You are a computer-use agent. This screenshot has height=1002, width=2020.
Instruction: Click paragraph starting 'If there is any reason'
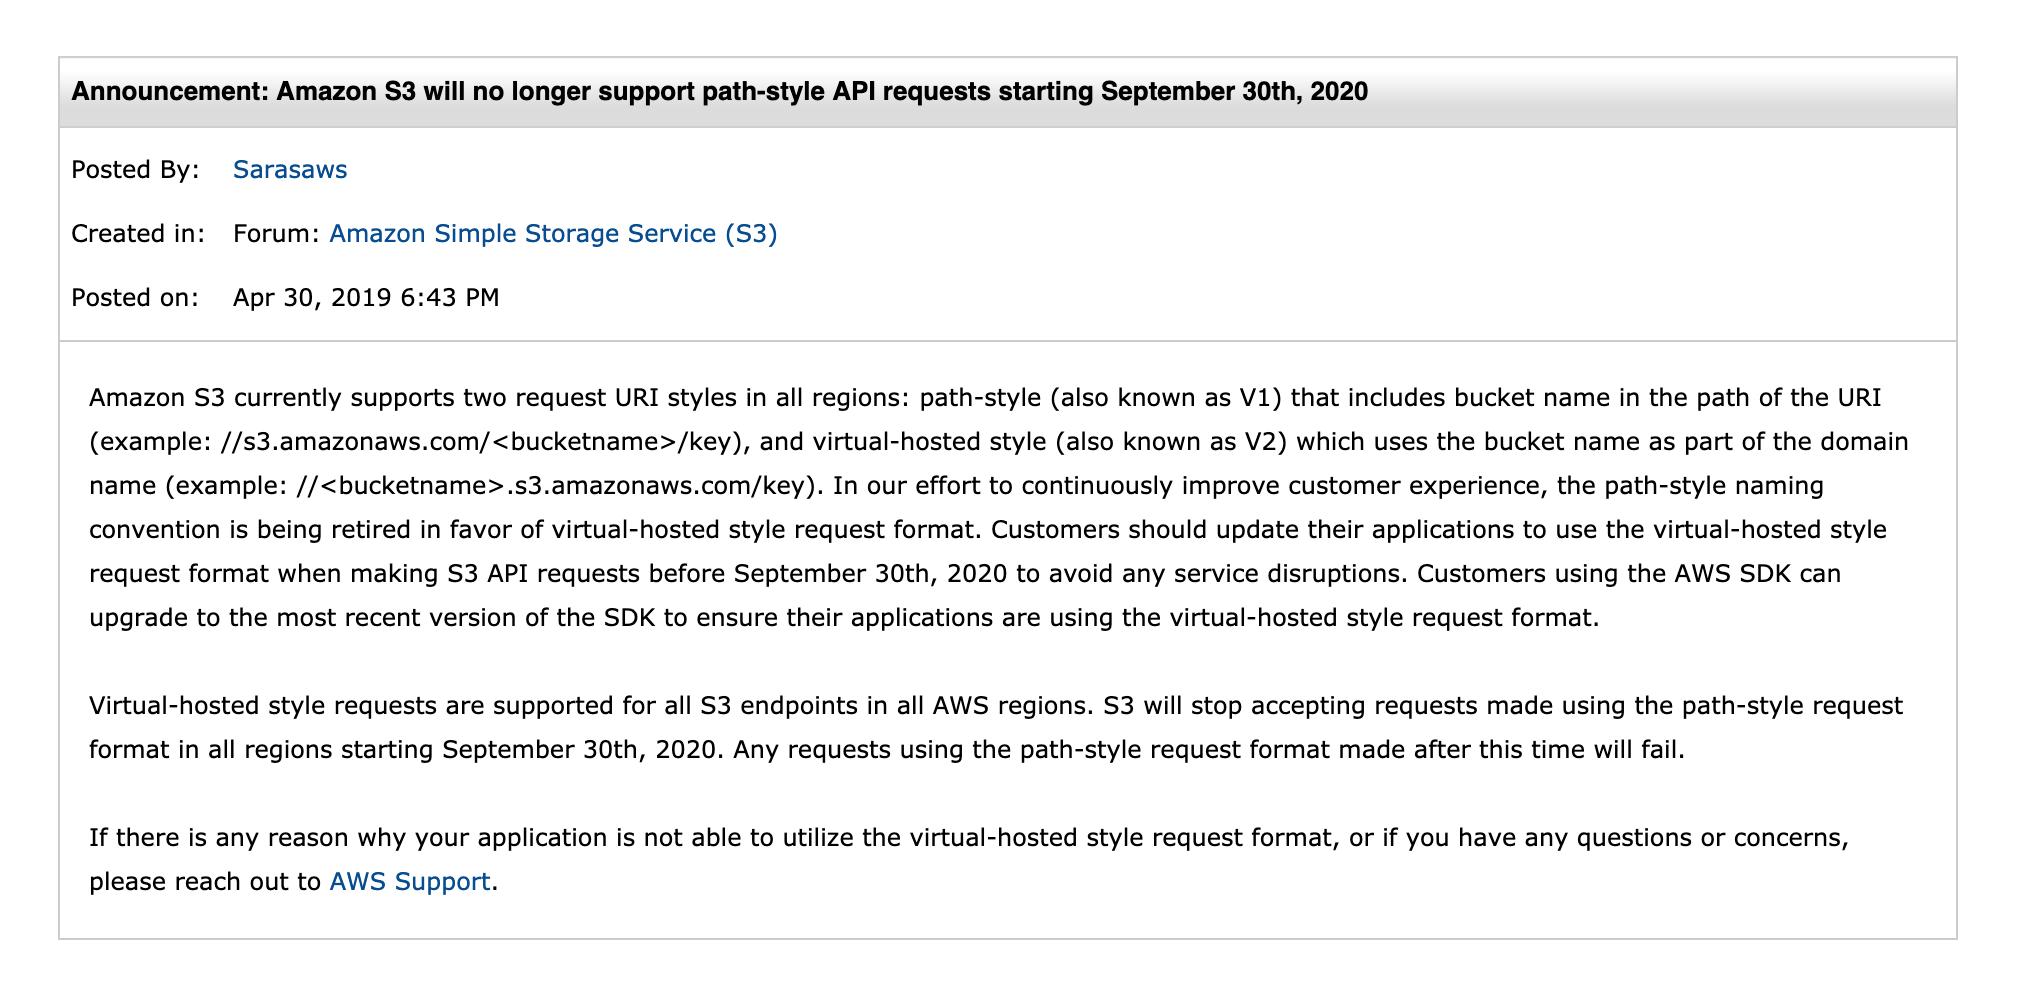click(968, 860)
